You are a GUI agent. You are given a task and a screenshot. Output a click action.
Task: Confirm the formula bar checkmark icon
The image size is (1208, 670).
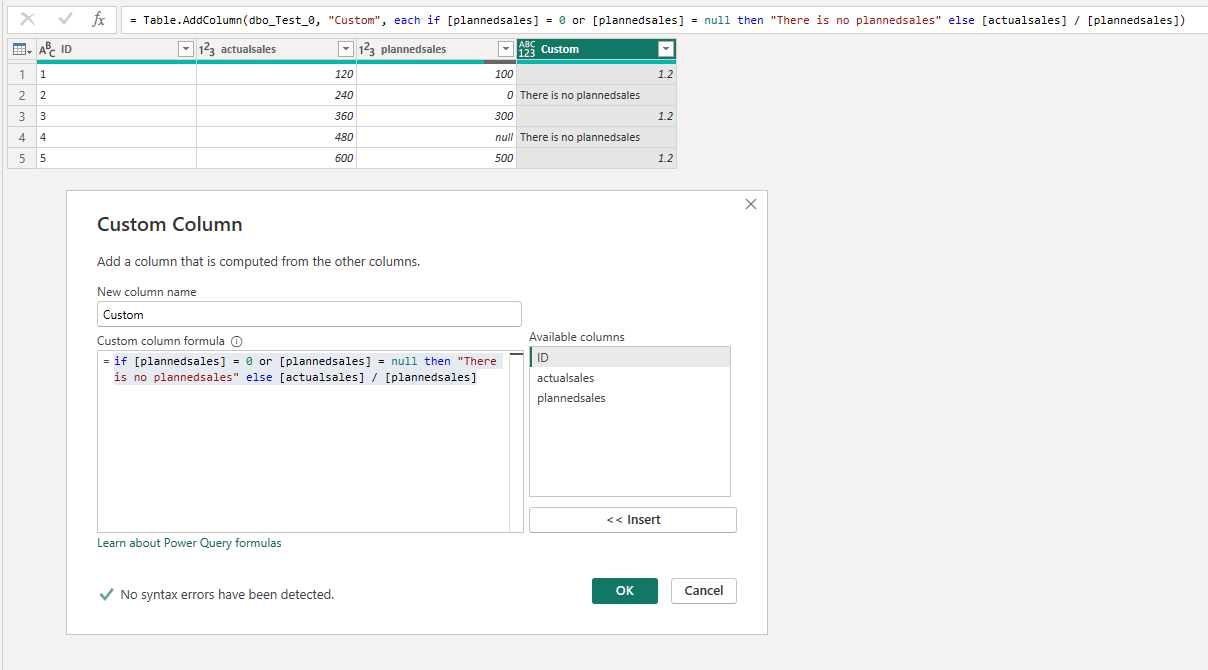click(66, 19)
